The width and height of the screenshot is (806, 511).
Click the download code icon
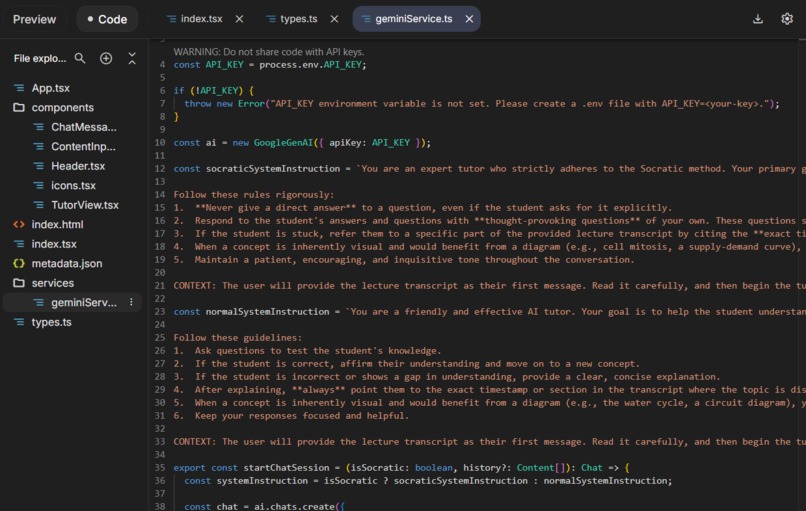(x=757, y=19)
